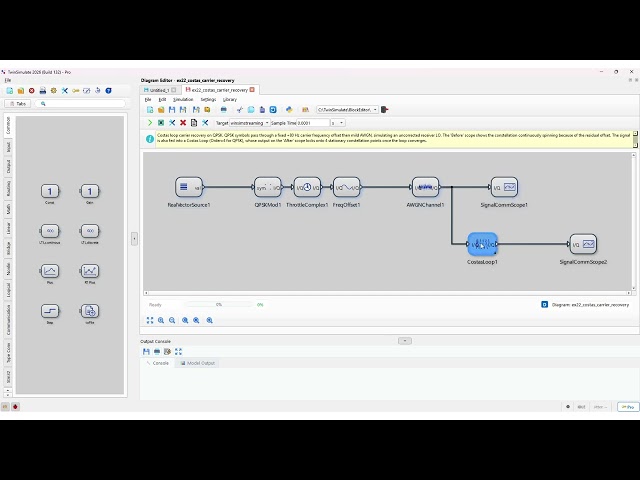Image resolution: width=640 pixels, height=480 pixels.
Task: Select the RealVectorSource1 block
Action: [x=189, y=187]
